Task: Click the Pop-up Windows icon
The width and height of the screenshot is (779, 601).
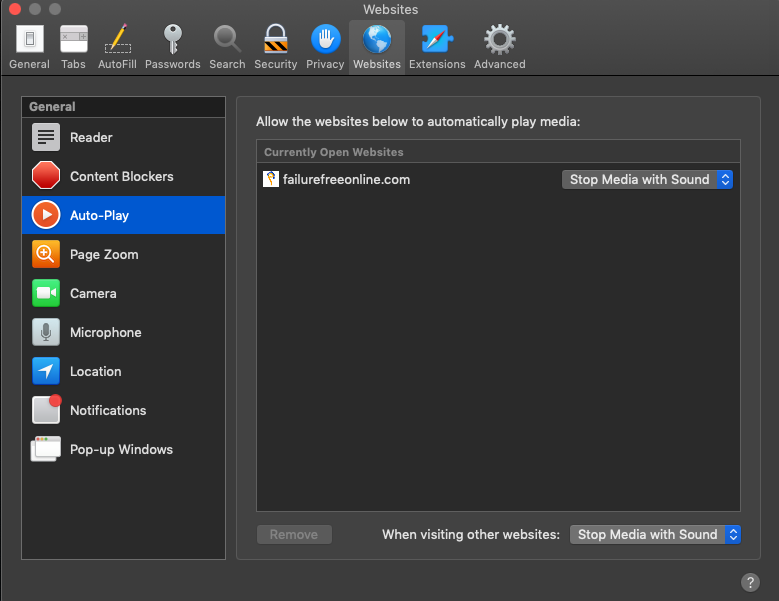Action: point(46,449)
